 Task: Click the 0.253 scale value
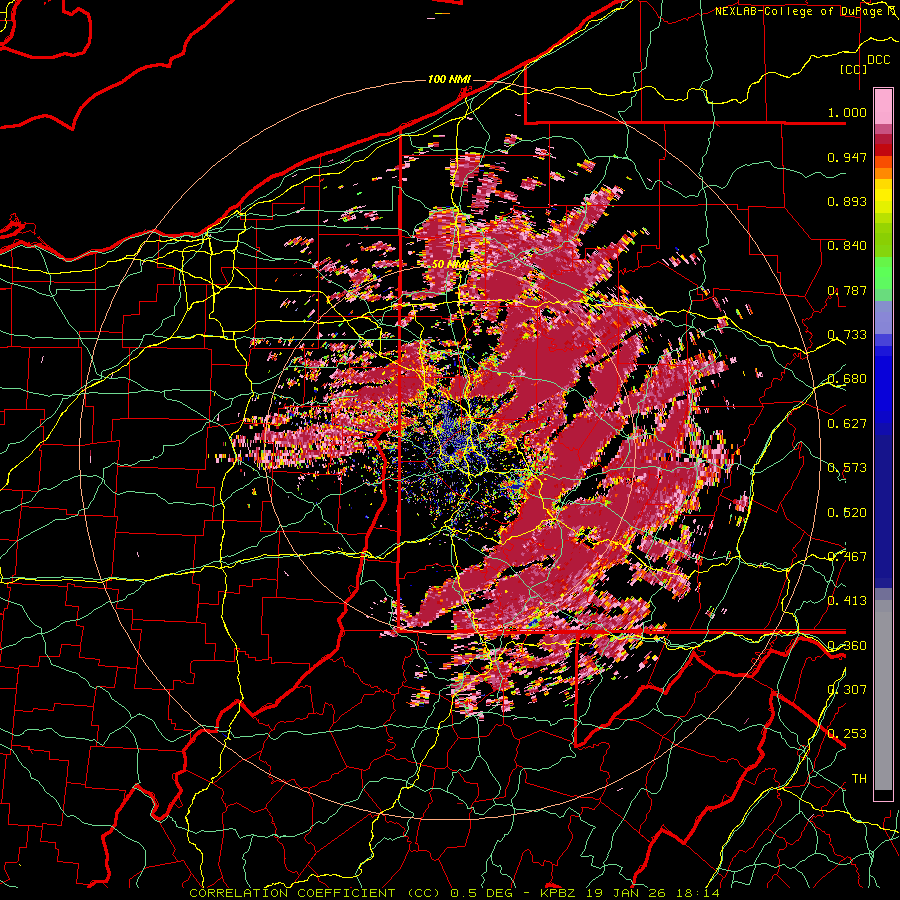pos(847,734)
